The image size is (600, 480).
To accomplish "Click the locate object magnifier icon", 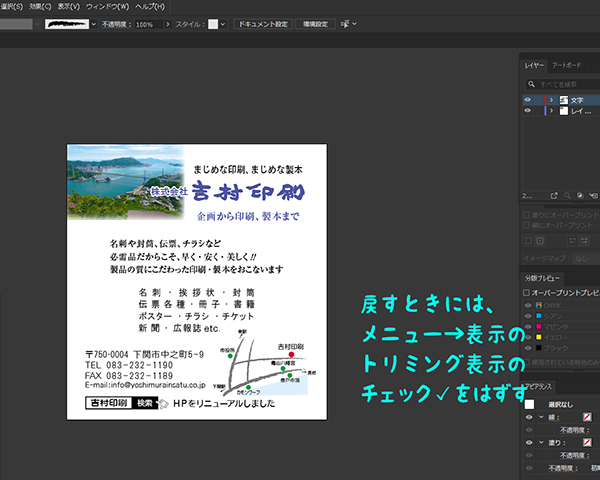I will [567, 196].
